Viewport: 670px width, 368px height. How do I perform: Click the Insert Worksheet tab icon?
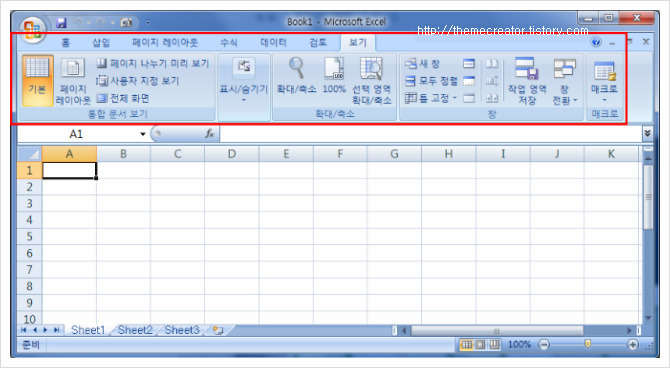coord(219,330)
